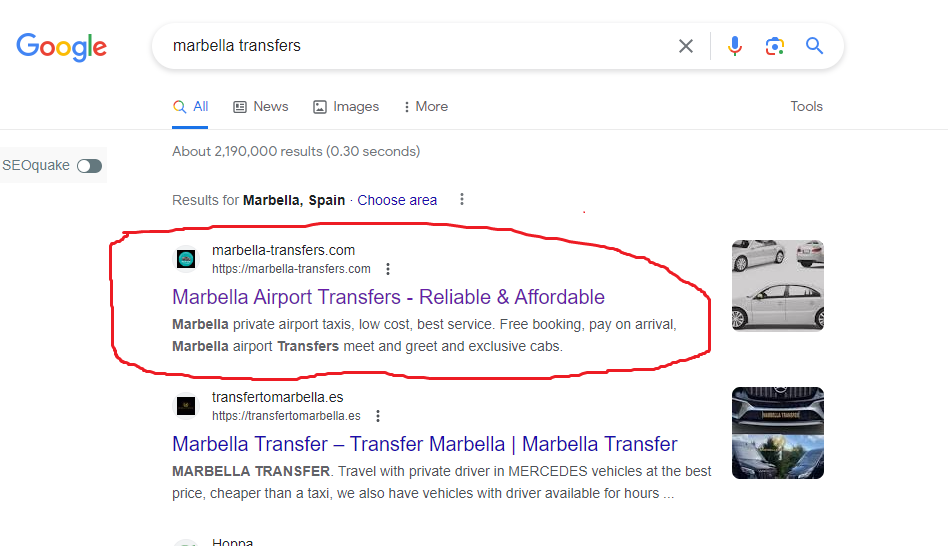Click the blue magnifier search icon
The height and width of the screenshot is (546, 948).
click(x=815, y=46)
